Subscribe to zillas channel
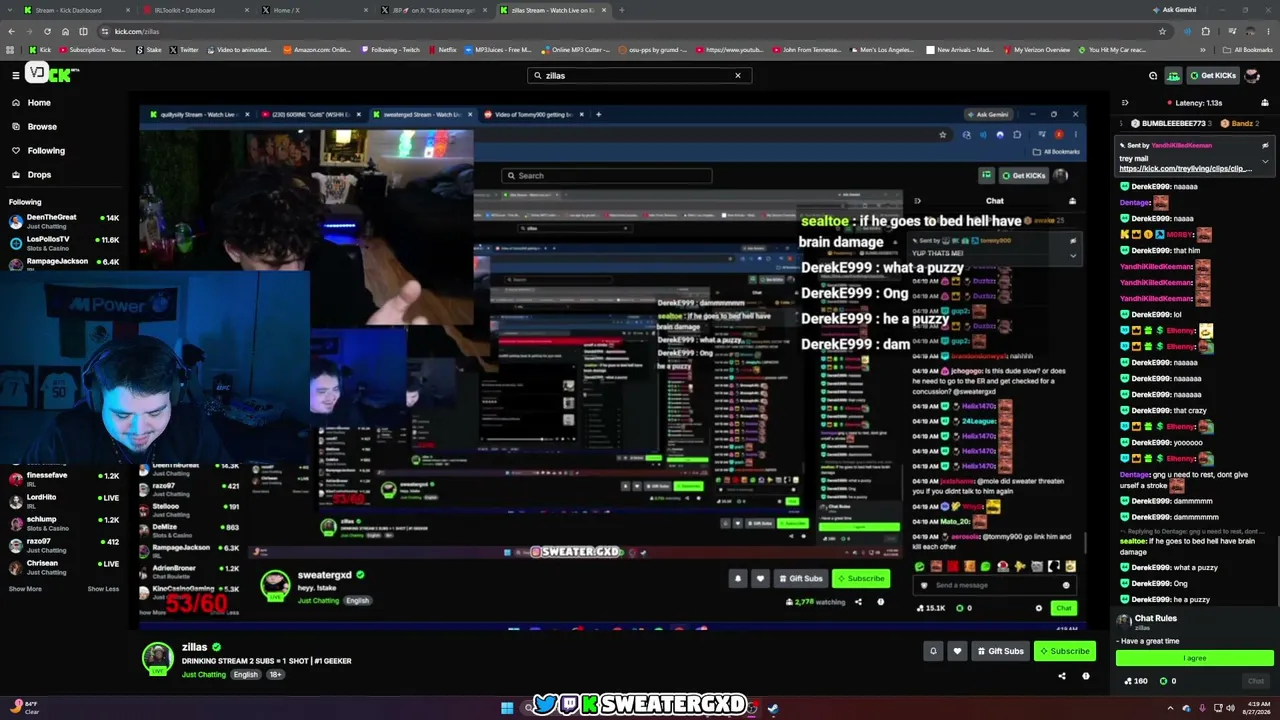The image size is (1280, 720). [1064, 651]
